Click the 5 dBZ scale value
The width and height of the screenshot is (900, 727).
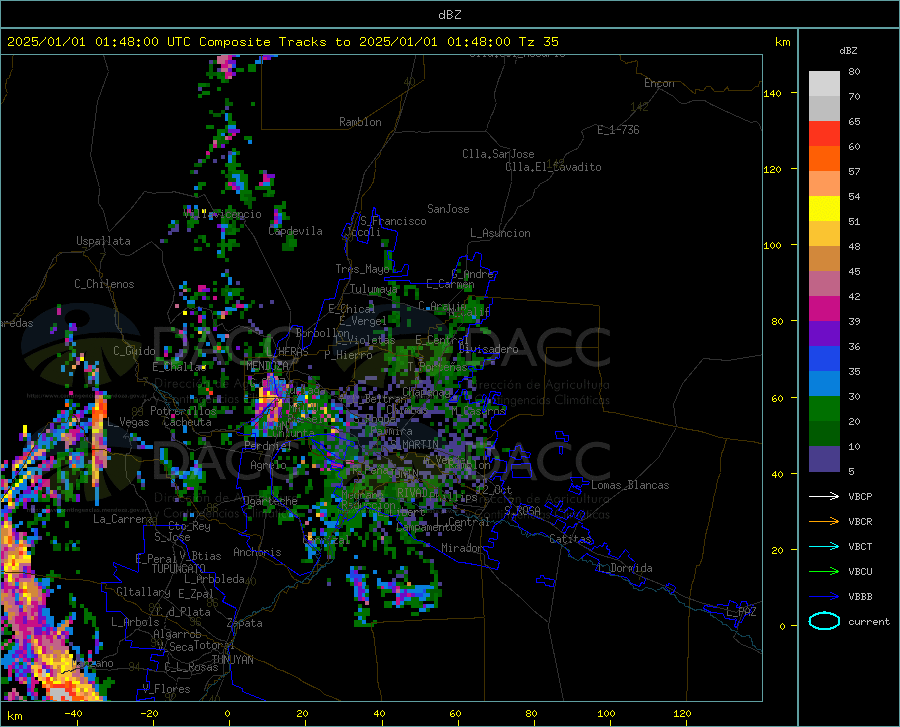tap(851, 471)
